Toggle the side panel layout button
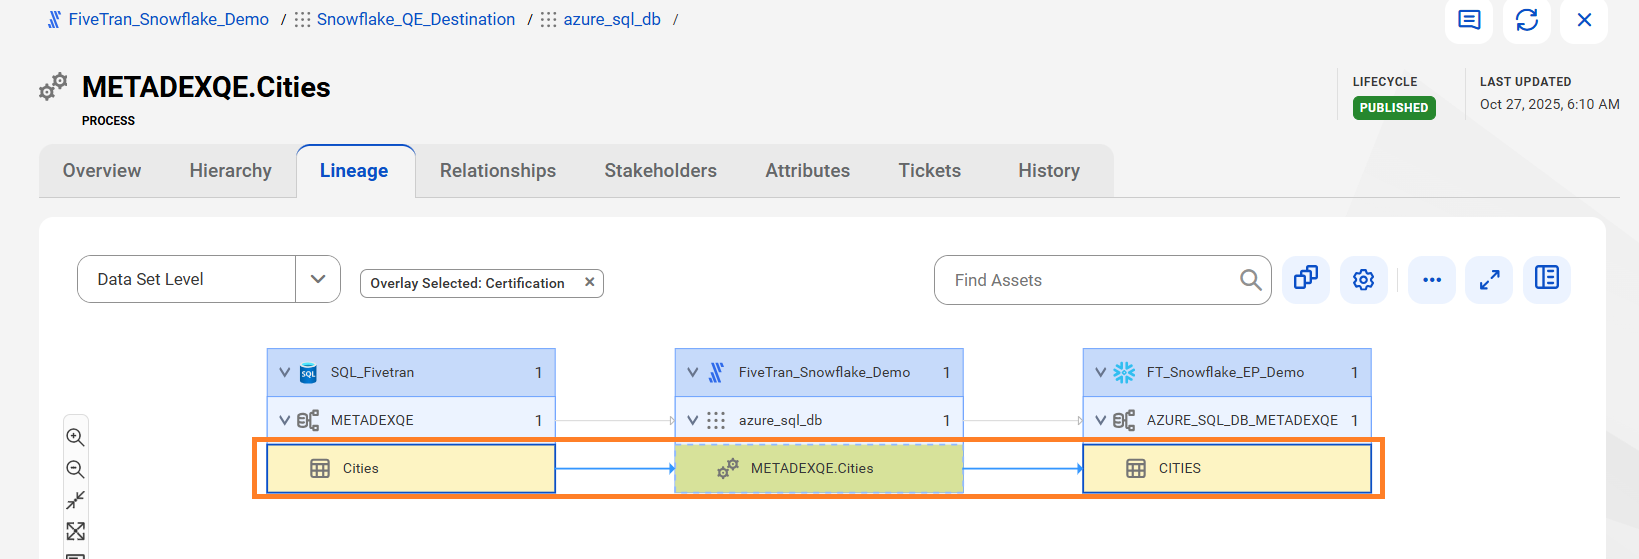This screenshot has height=559, width=1639. point(1547,279)
